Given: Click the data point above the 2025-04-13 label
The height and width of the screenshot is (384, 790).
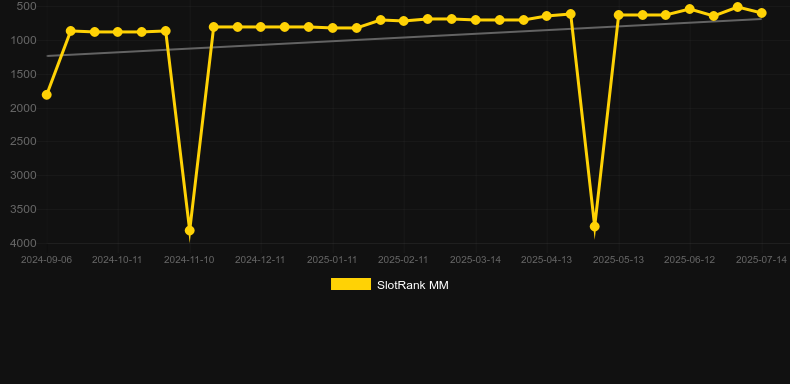Looking at the screenshot, I should [x=547, y=16].
